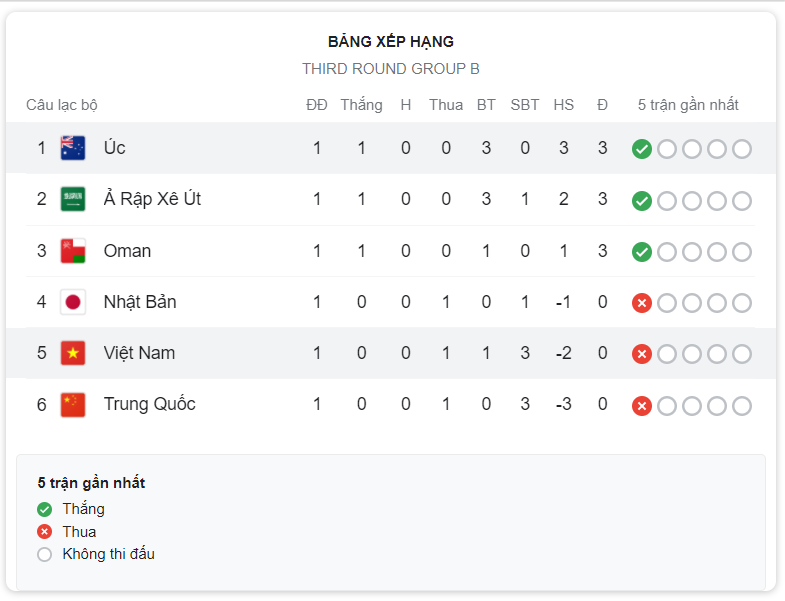
Task: Click the China flag icon
Action: [x=73, y=405]
